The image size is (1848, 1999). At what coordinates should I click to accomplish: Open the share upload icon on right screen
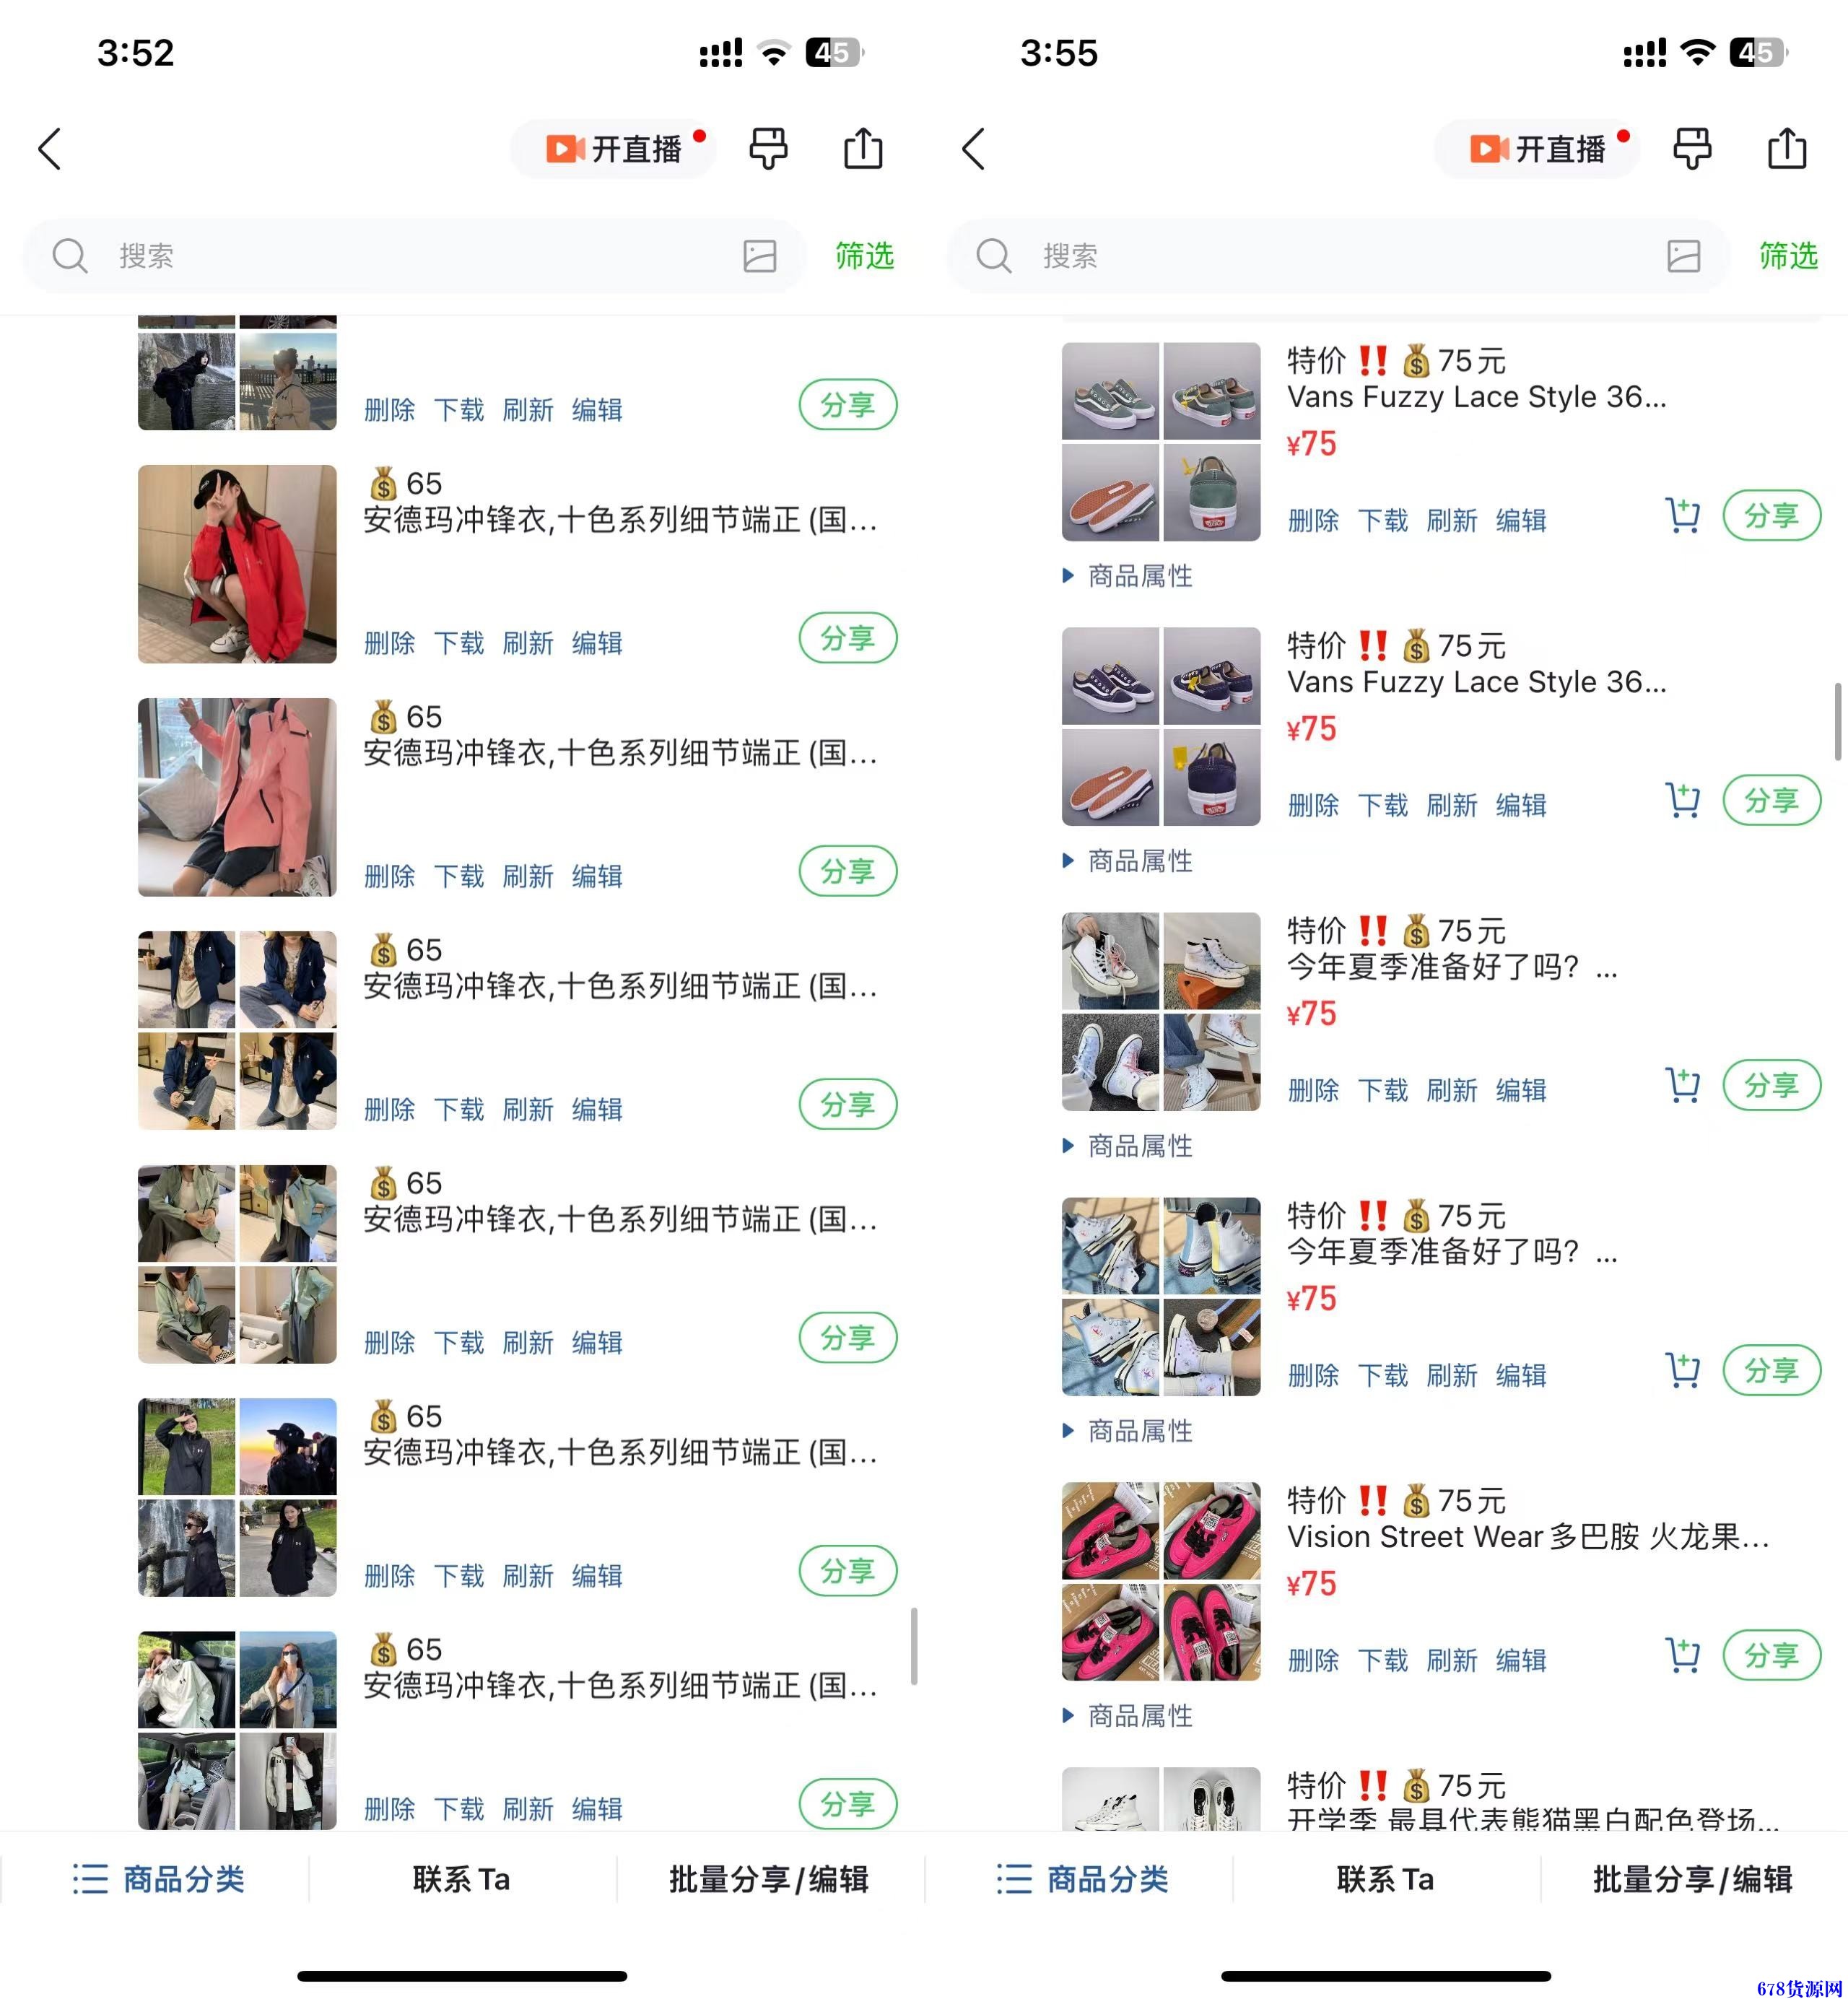(x=1787, y=148)
